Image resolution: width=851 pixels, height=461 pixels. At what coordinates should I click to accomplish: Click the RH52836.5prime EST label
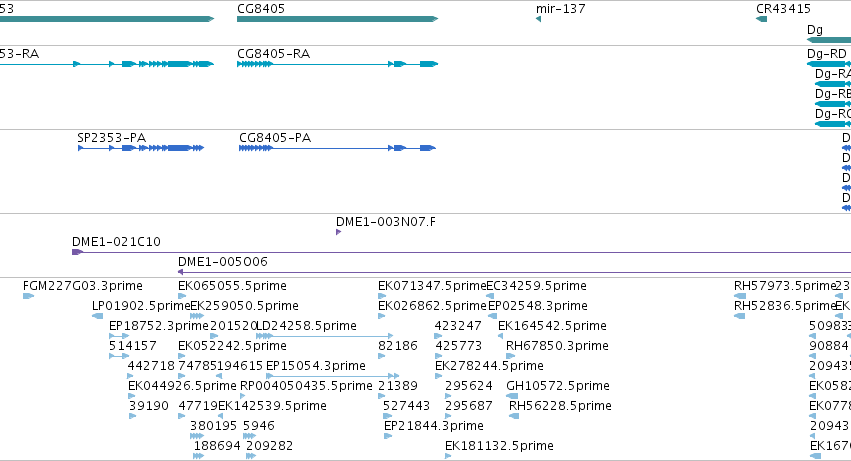785,306
